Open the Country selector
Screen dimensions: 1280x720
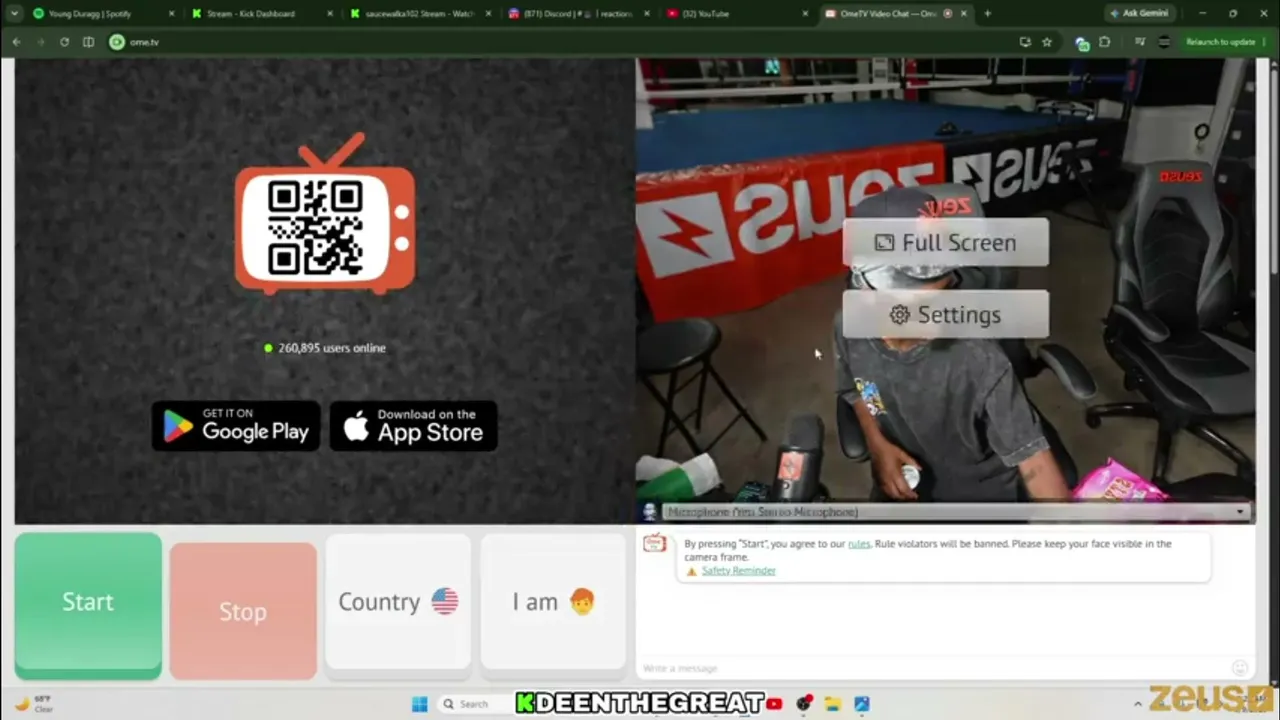click(x=398, y=601)
